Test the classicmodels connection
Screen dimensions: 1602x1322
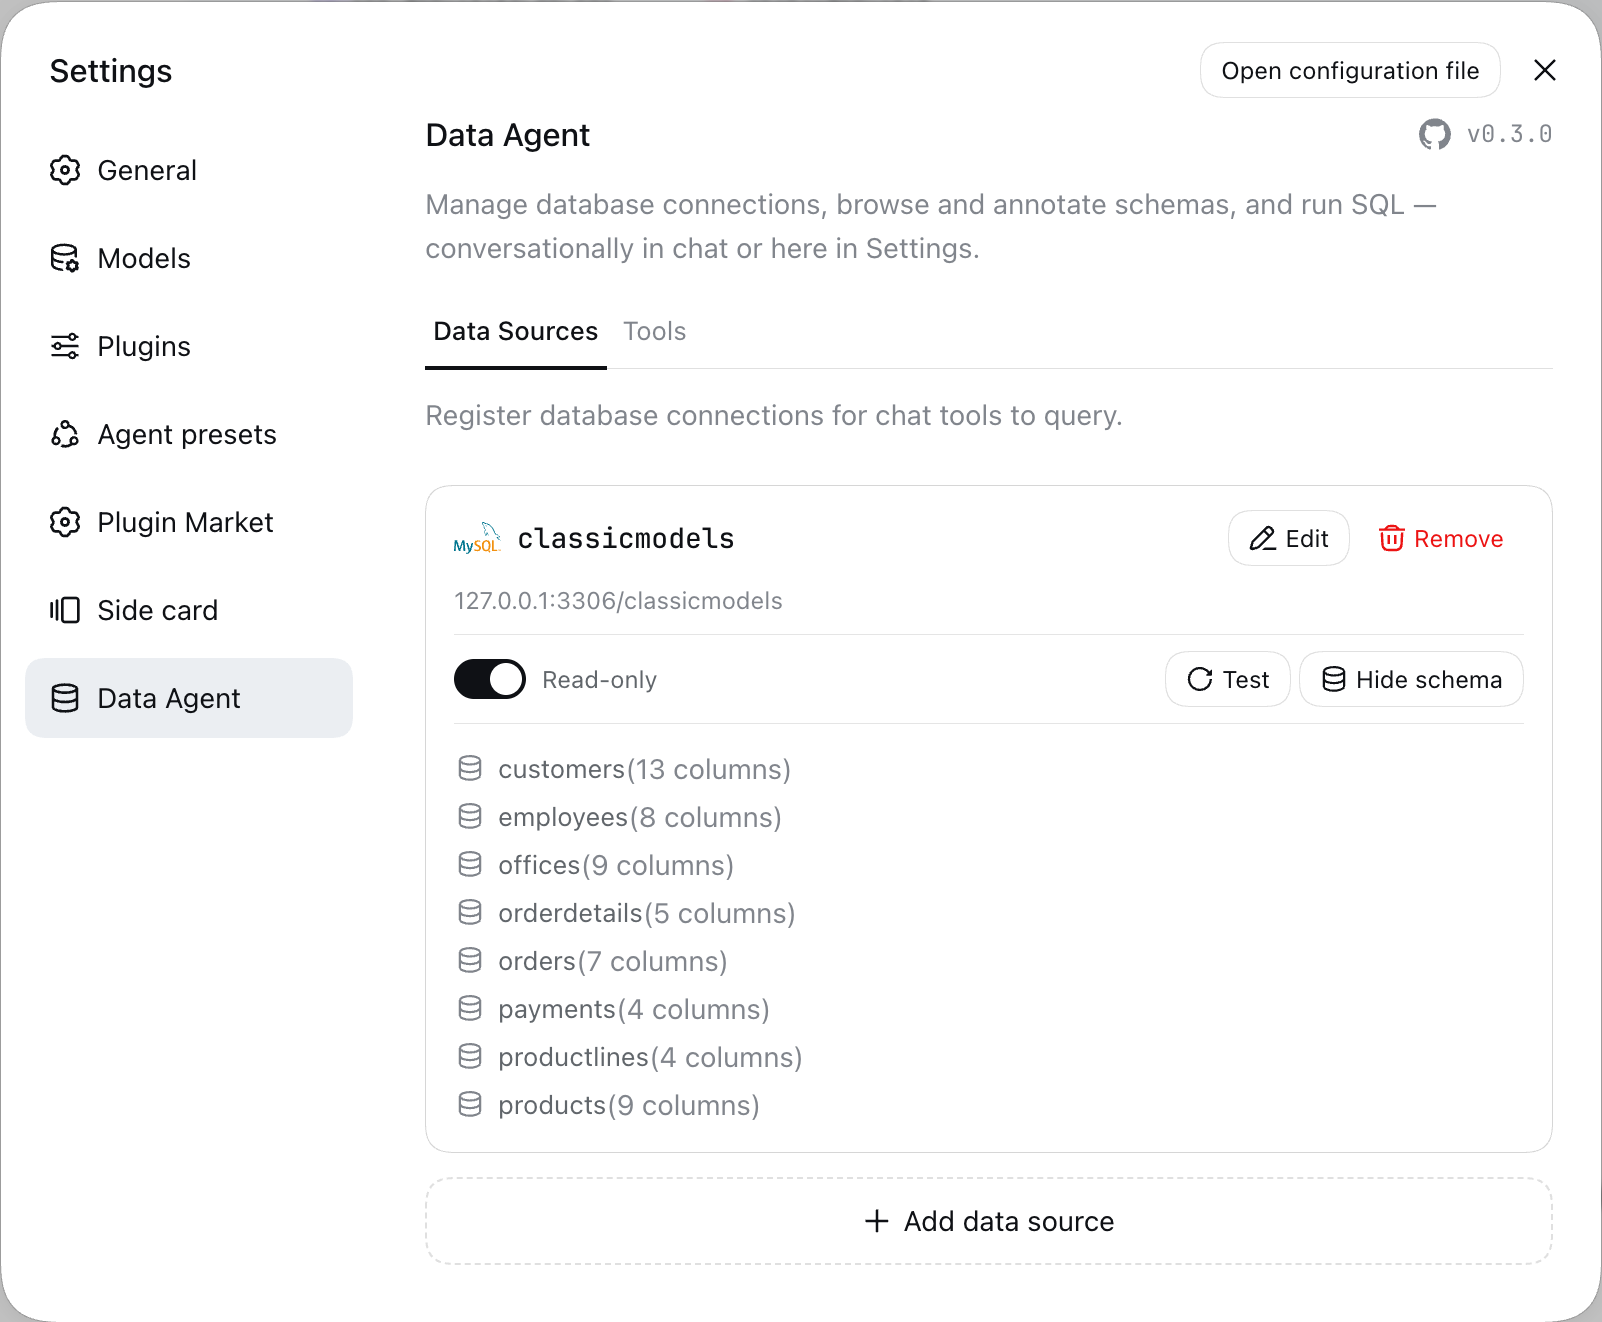(1228, 680)
